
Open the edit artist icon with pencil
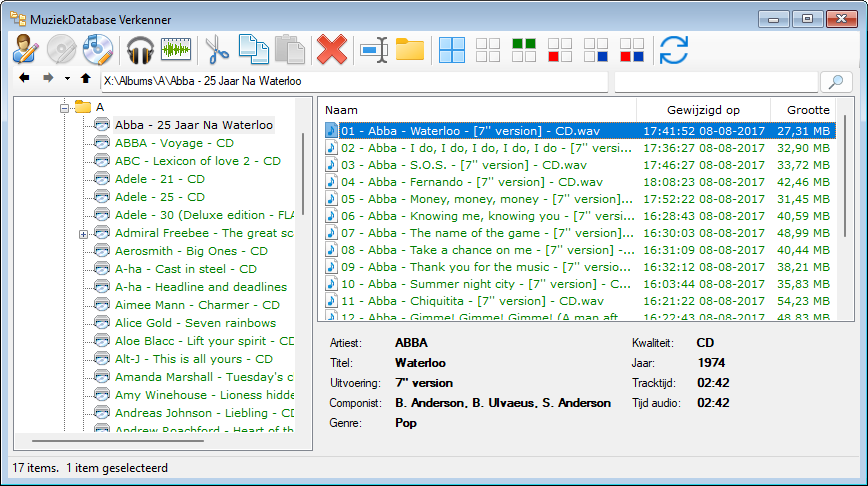coord(25,50)
